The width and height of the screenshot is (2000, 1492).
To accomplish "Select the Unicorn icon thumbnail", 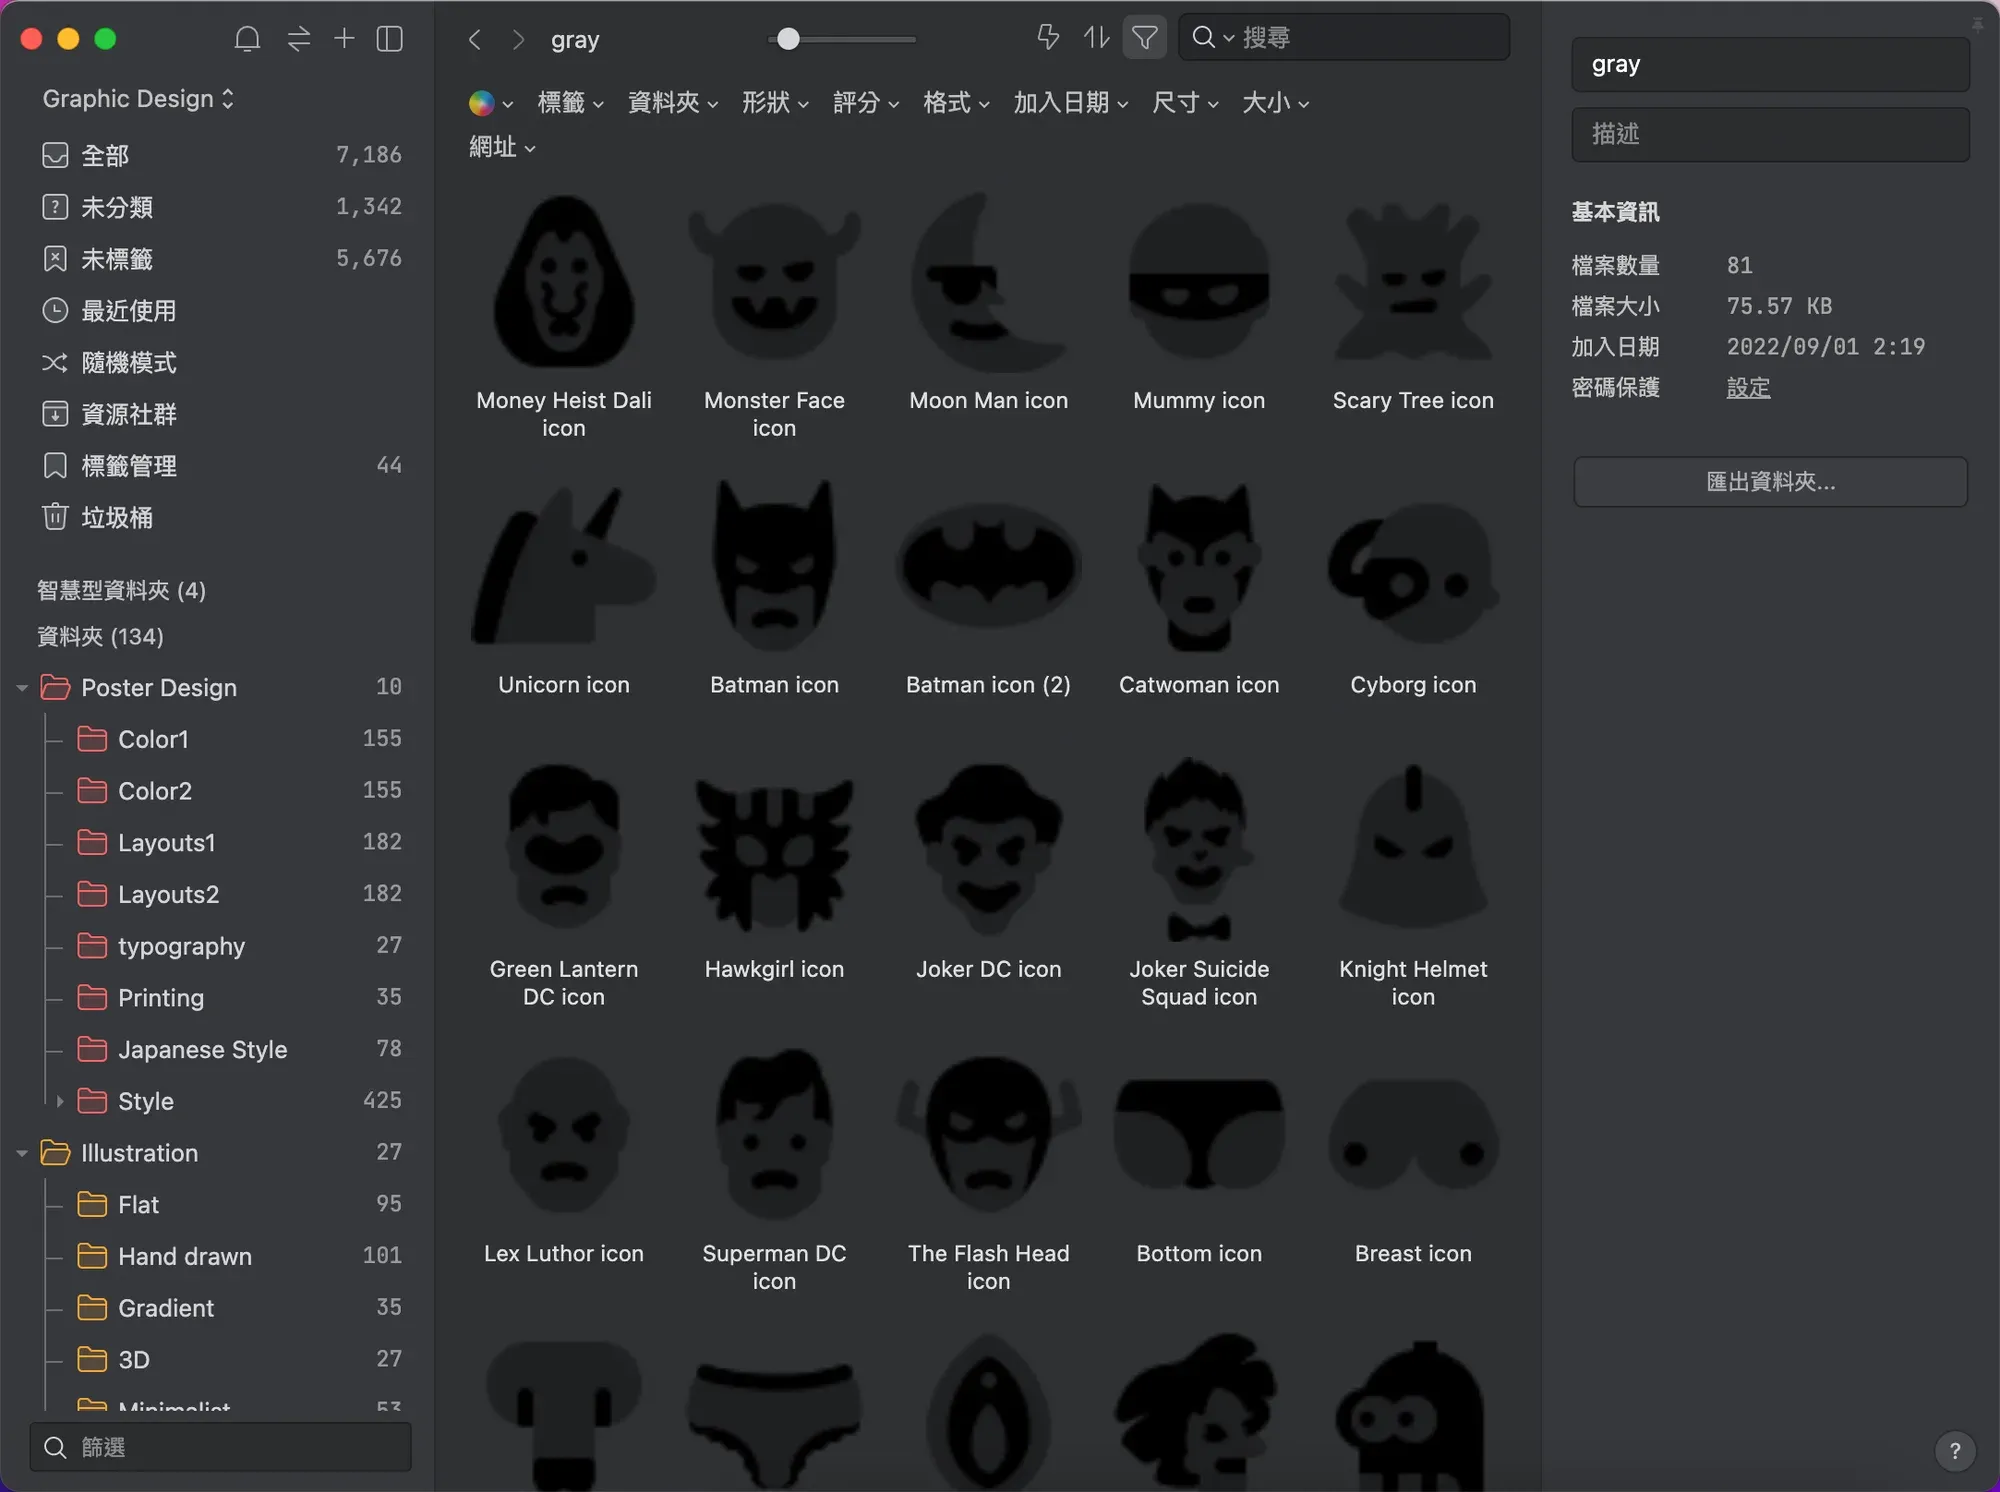I will (x=564, y=566).
